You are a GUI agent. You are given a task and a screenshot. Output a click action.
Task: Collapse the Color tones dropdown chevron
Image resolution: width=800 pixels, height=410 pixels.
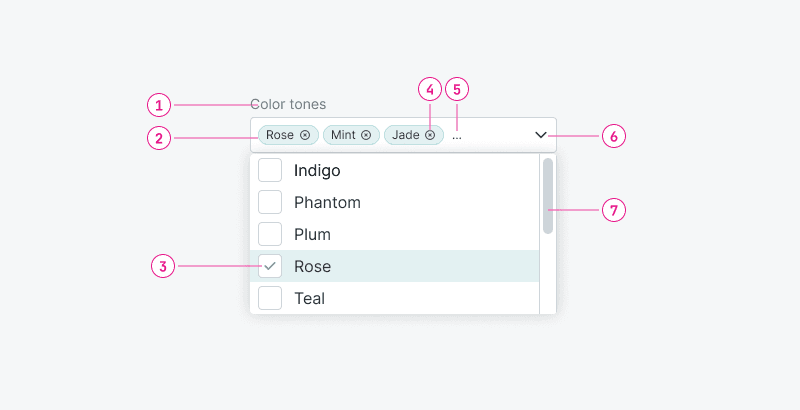[x=541, y=135]
